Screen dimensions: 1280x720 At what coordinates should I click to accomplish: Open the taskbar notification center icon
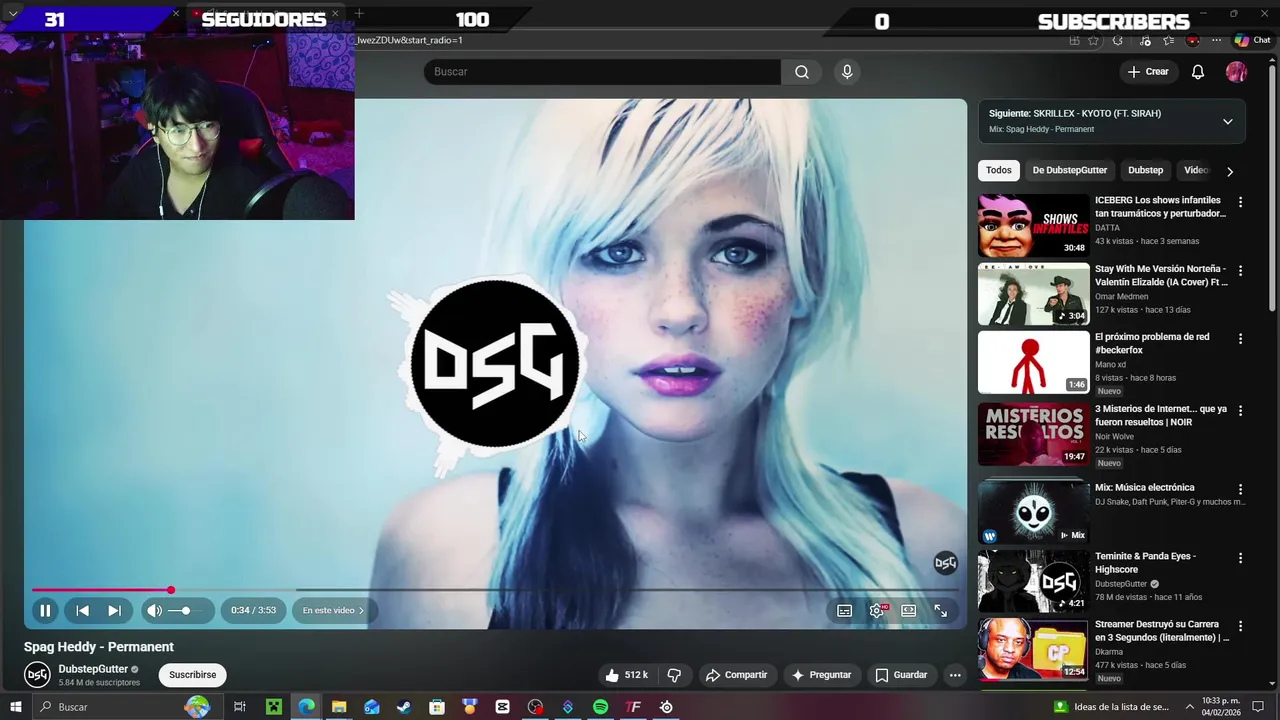[x=1258, y=707]
